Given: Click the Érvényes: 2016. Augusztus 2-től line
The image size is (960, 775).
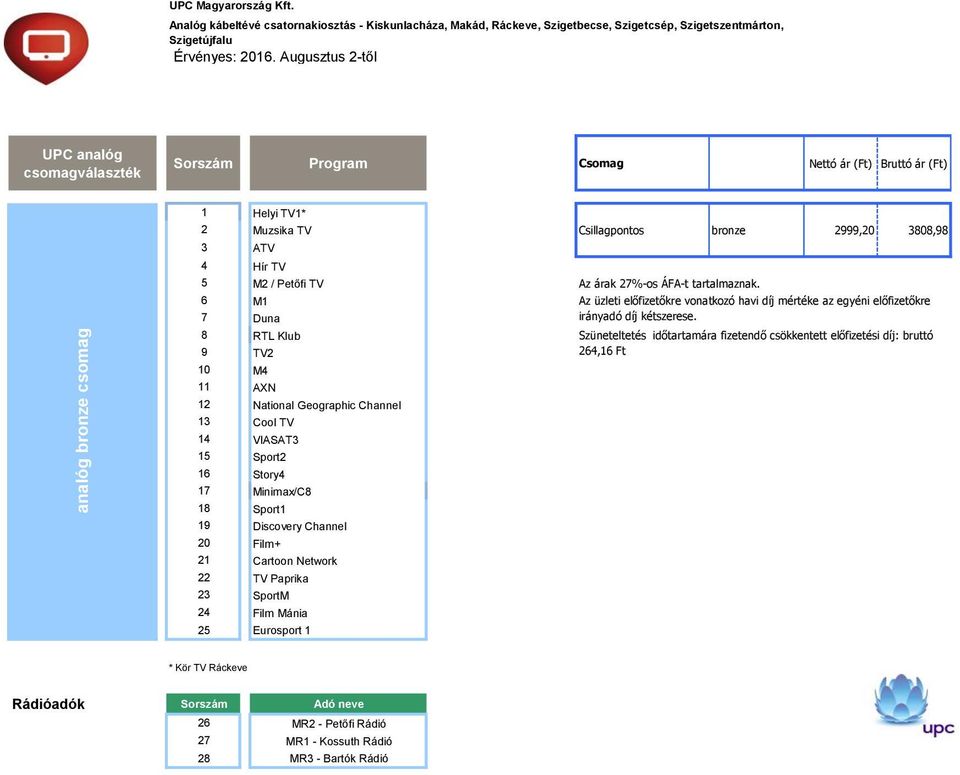Looking at the screenshot, I should [275, 57].
